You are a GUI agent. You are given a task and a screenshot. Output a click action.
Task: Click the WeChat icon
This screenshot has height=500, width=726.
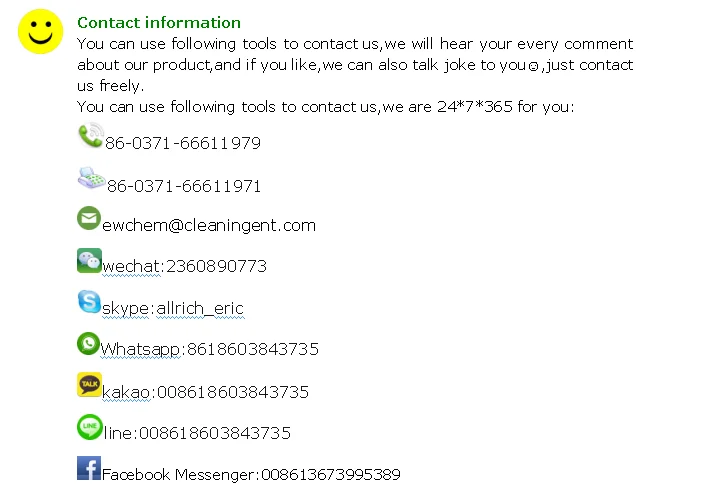coord(89,260)
